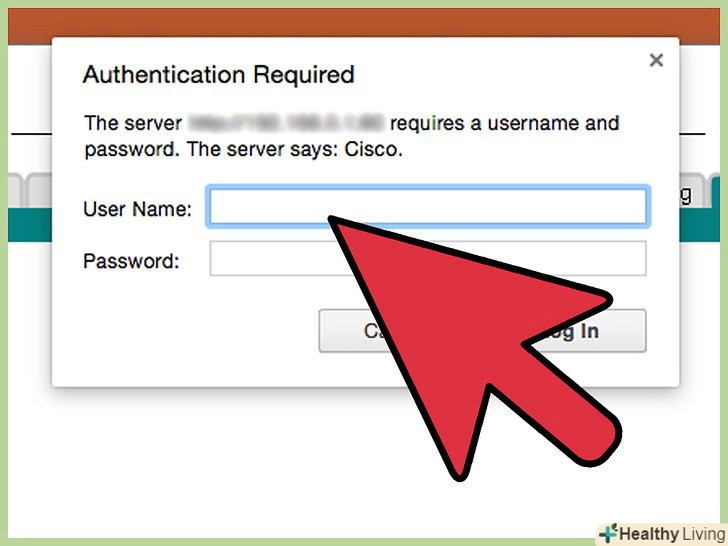
Task: Open the Healthy Living watermark logo
Action: click(x=662, y=534)
